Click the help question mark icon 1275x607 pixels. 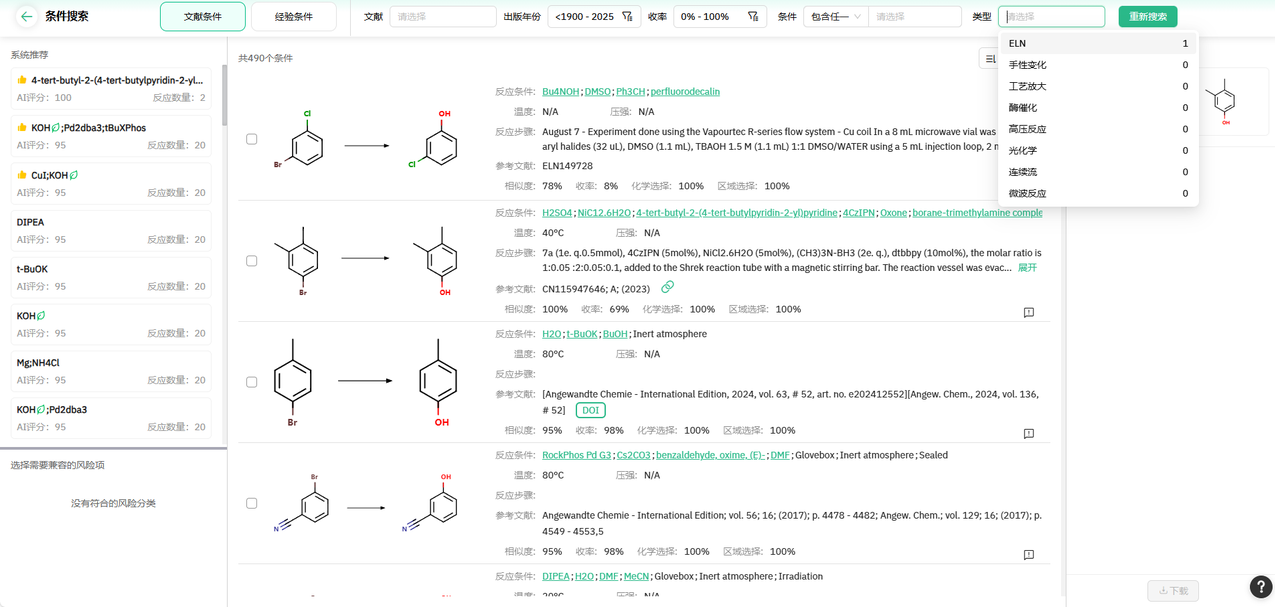[1260, 587]
